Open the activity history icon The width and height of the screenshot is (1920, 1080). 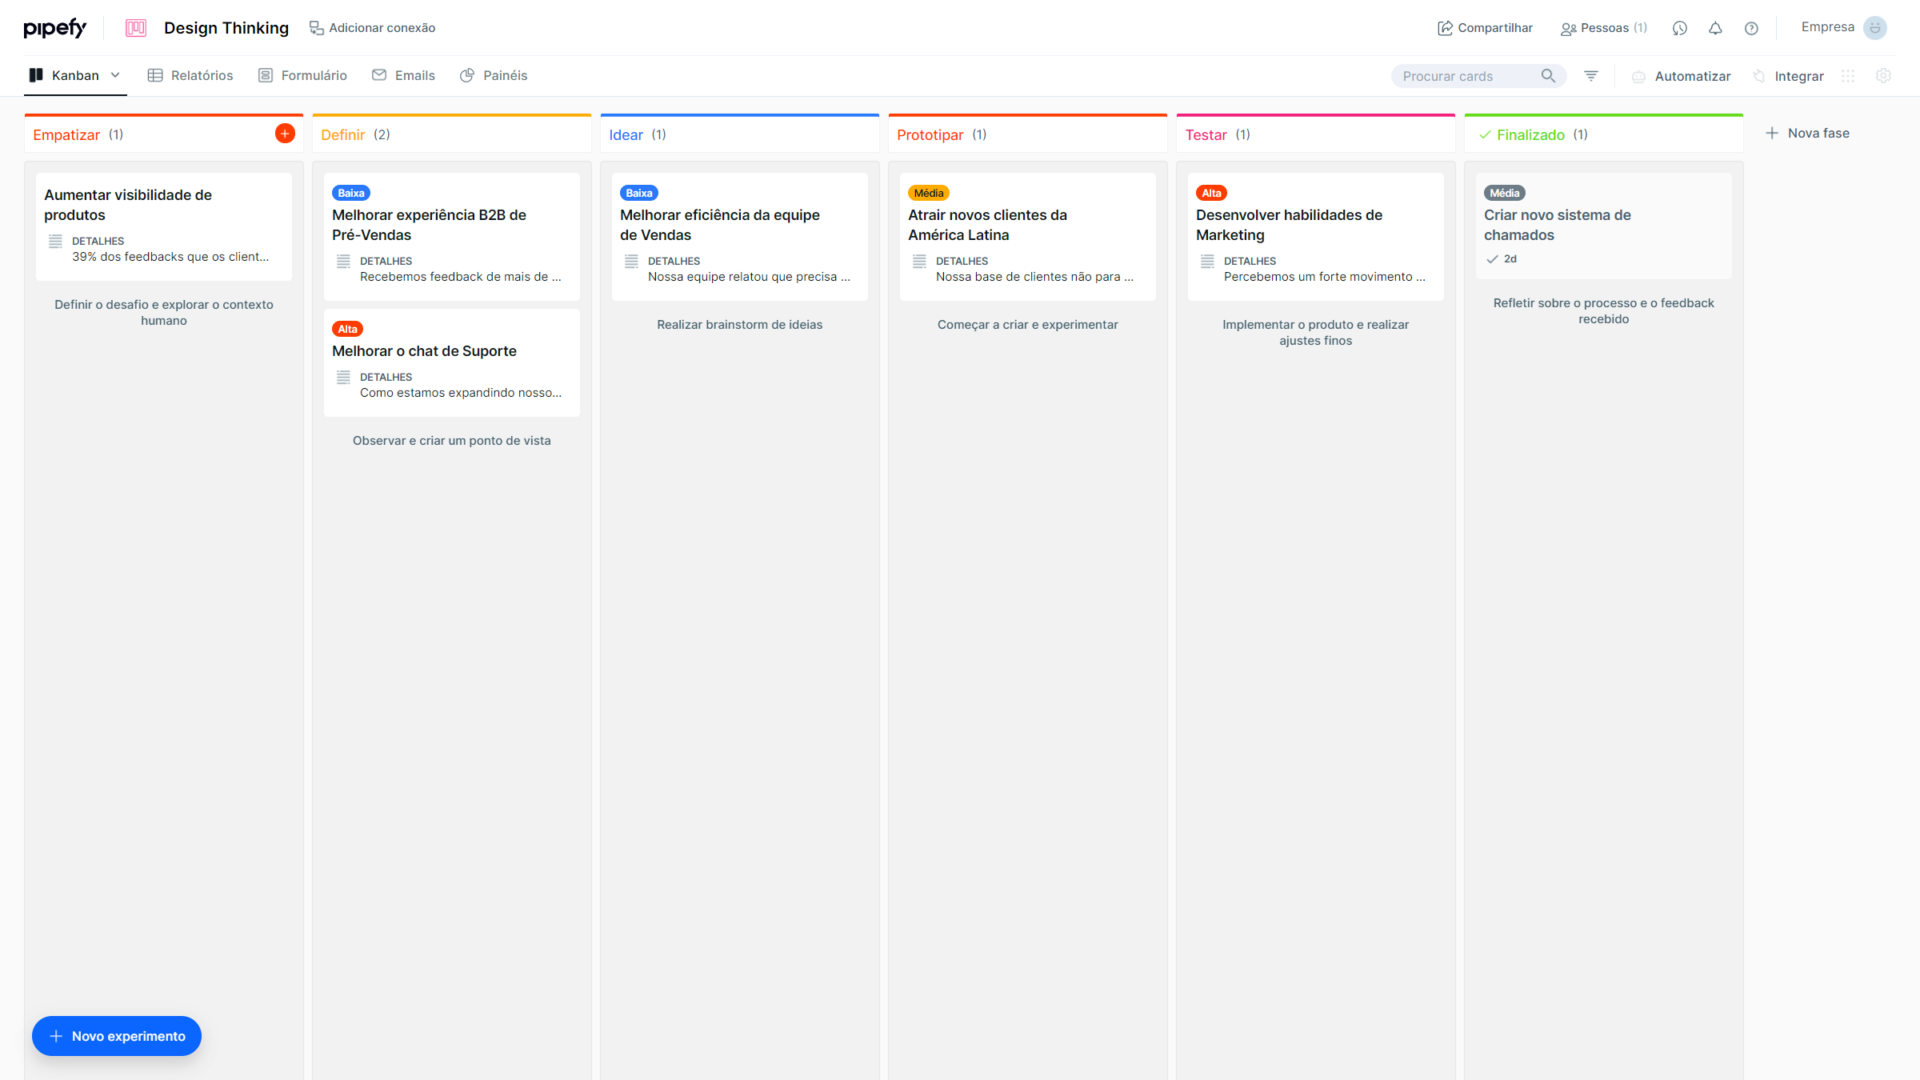click(1680, 28)
